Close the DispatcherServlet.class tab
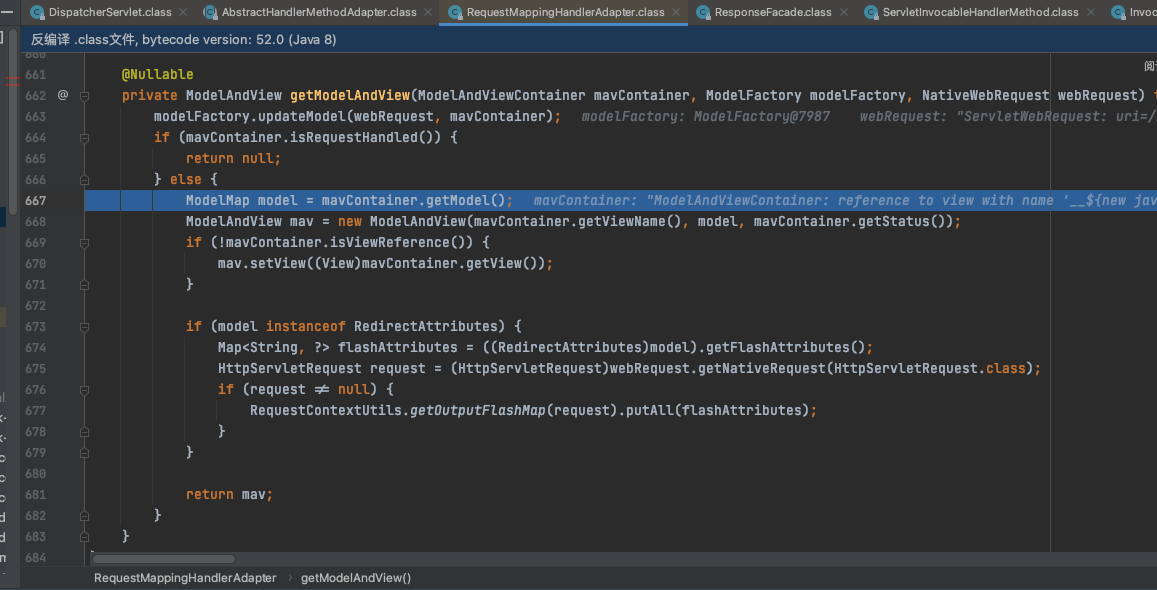The image size is (1157, 590). (x=183, y=12)
